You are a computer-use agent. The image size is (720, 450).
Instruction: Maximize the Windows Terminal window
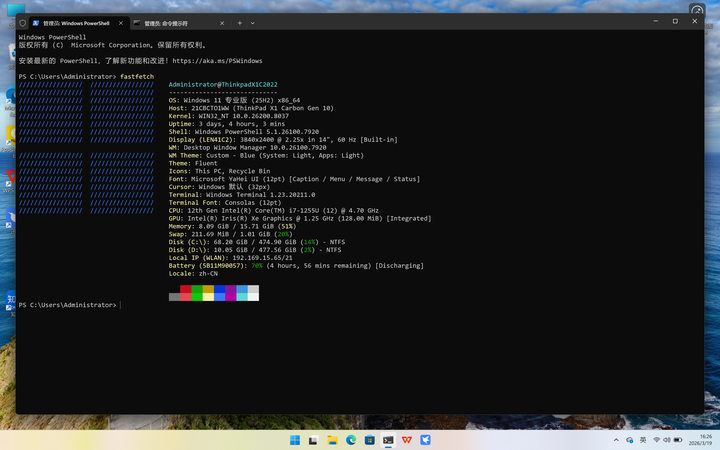pyautogui.click(x=675, y=21)
